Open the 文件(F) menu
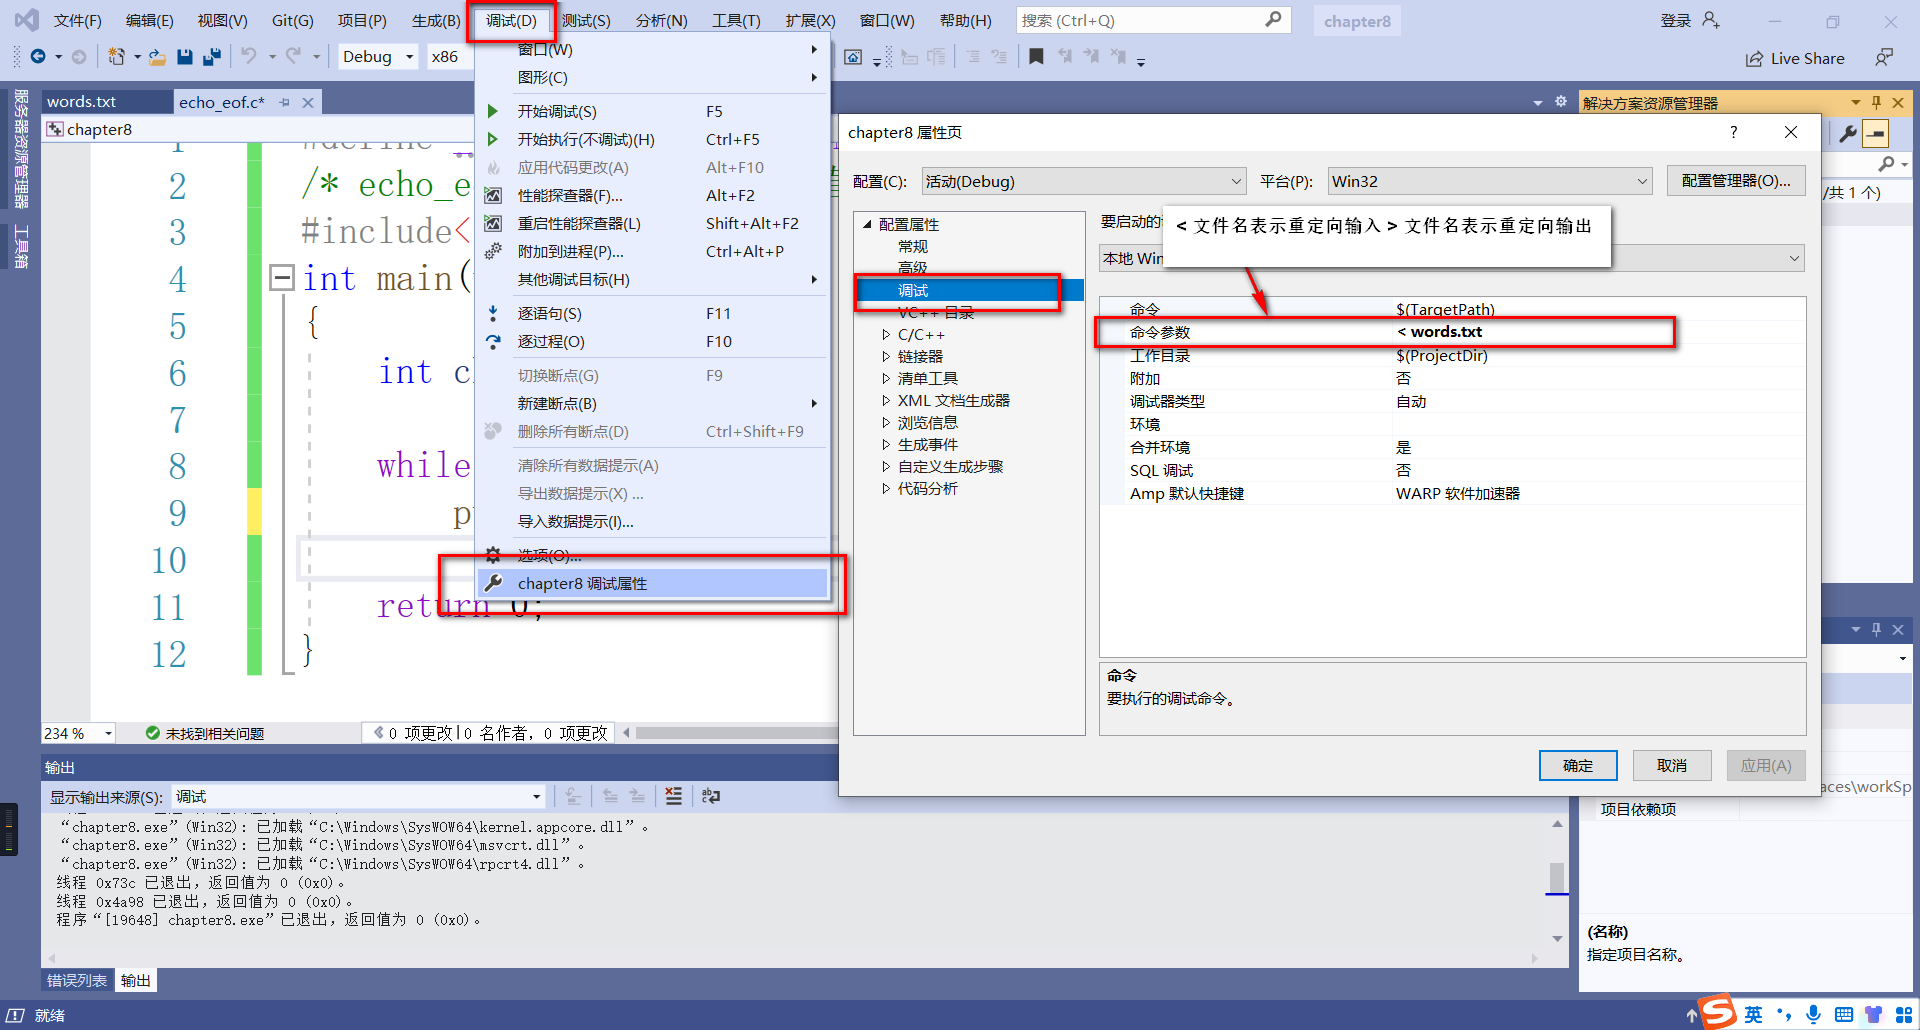This screenshot has width=1920, height=1030. 77,20
